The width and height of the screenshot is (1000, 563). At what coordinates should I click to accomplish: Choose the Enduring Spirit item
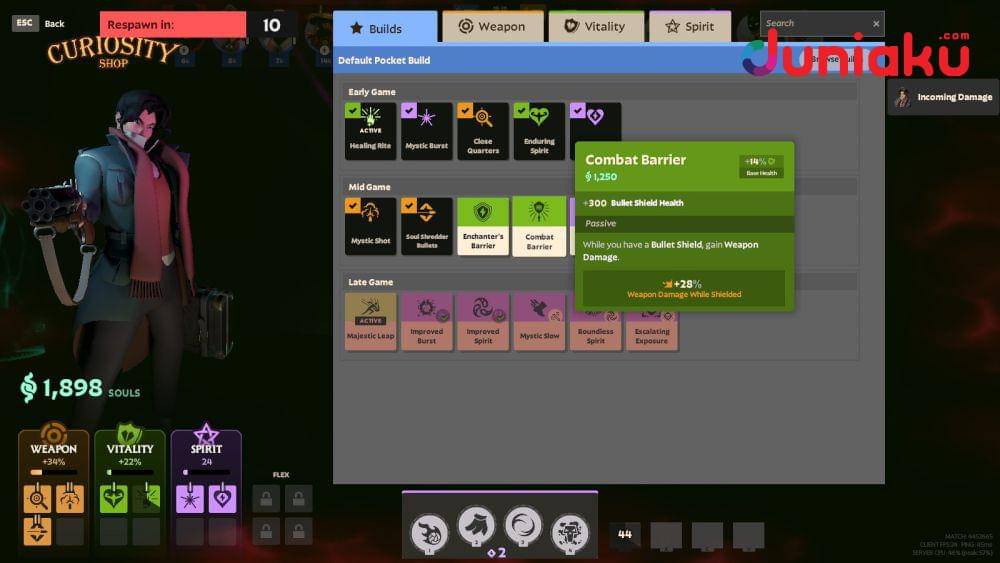539,131
